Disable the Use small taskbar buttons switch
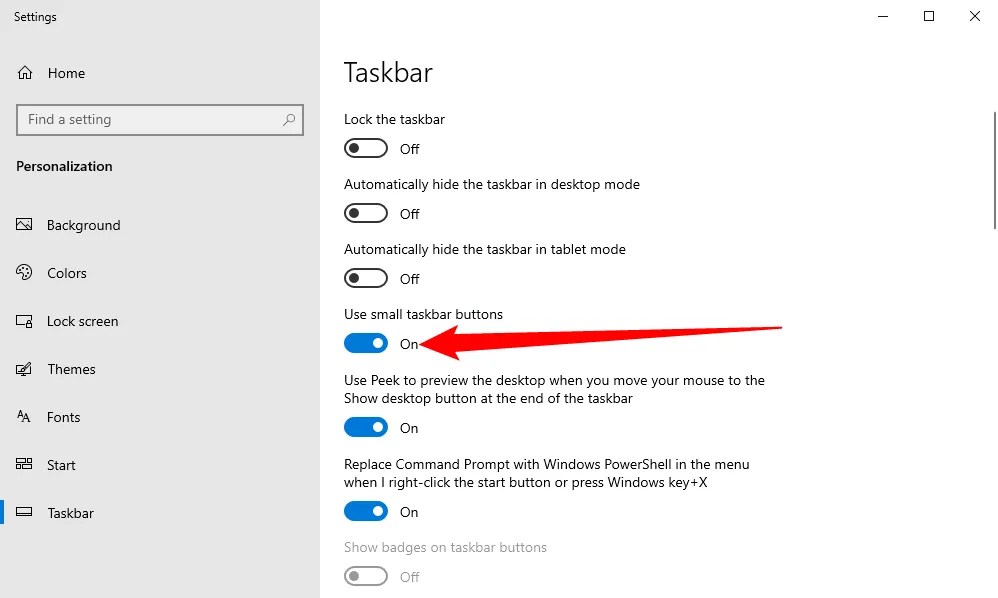 tap(366, 343)
